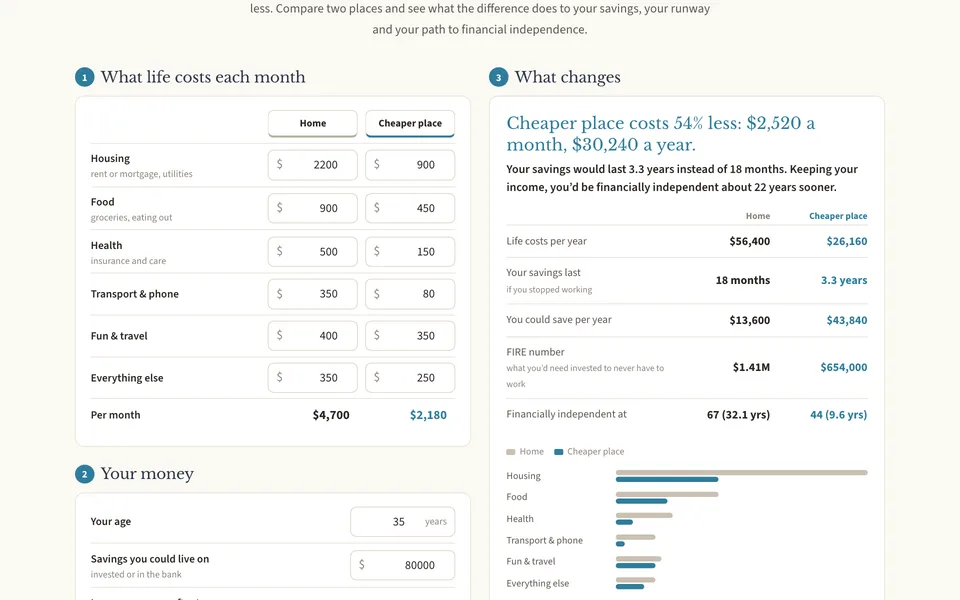
Task: Edit Home everything else field showing 350
Action: (x=312, y=378)
